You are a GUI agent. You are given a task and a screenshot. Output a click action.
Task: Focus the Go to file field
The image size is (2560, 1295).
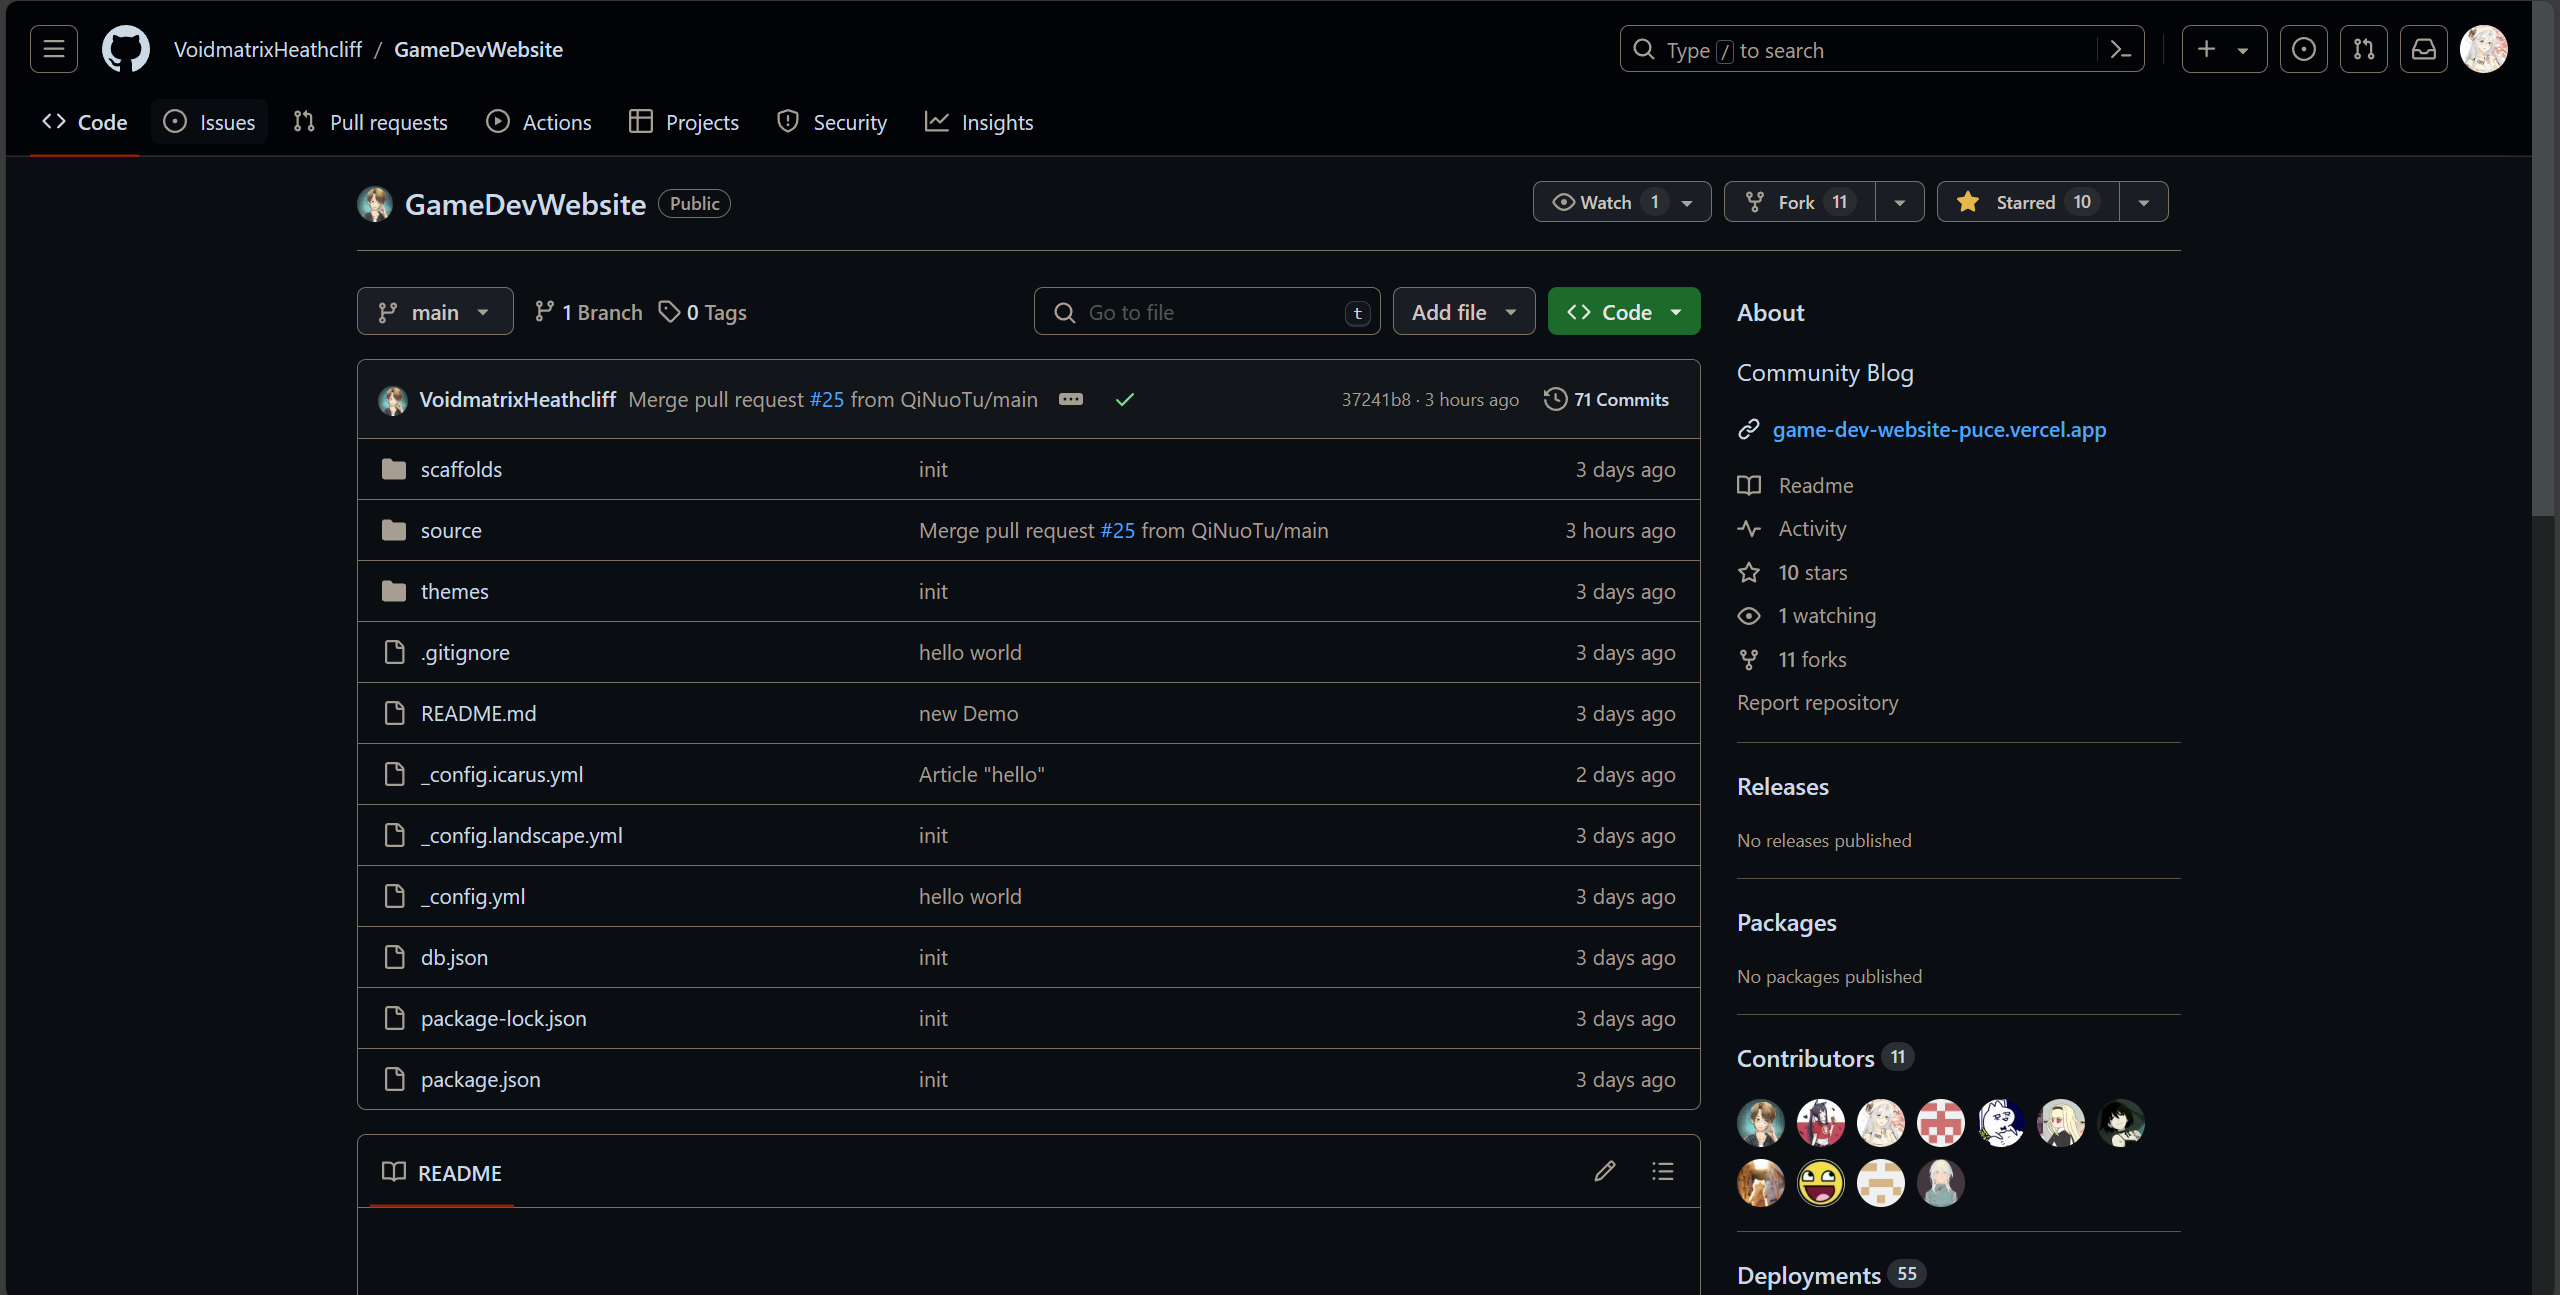[1207, 312]
